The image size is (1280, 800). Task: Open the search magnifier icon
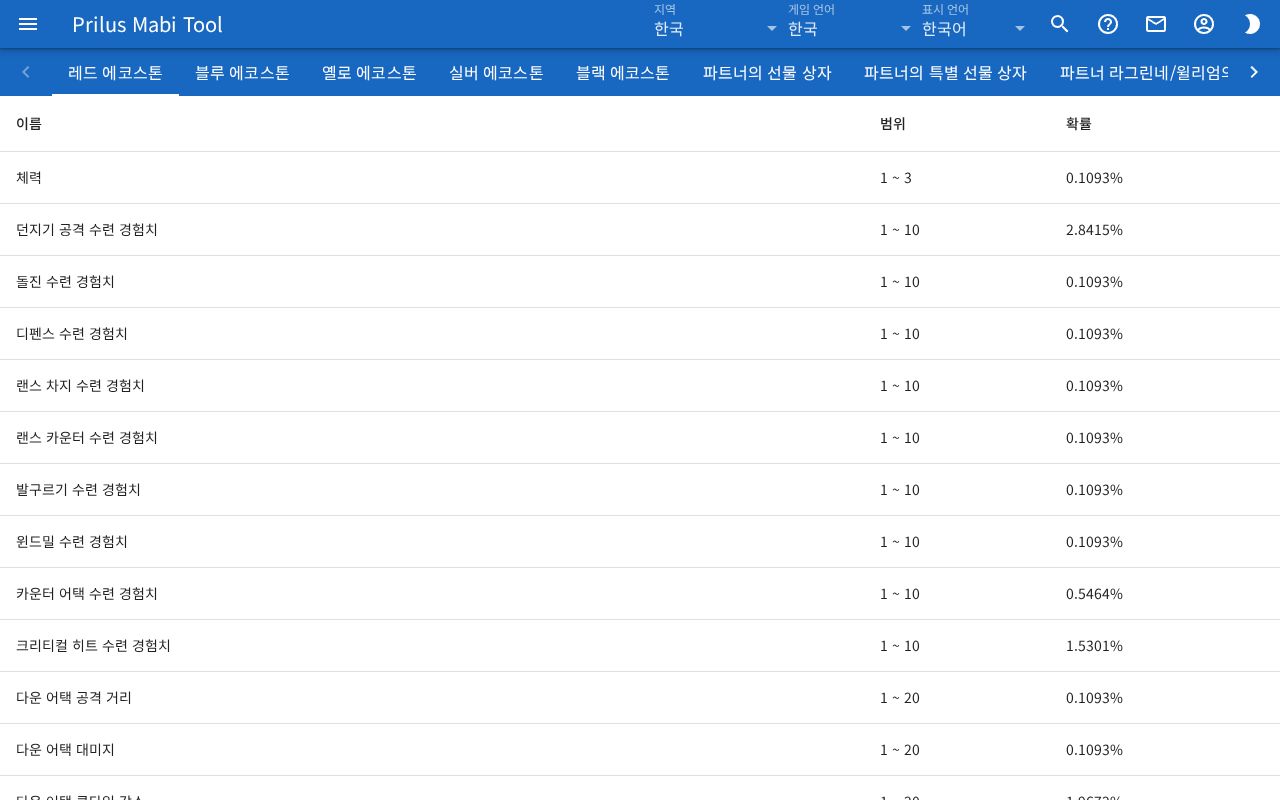click(1060, 24)
